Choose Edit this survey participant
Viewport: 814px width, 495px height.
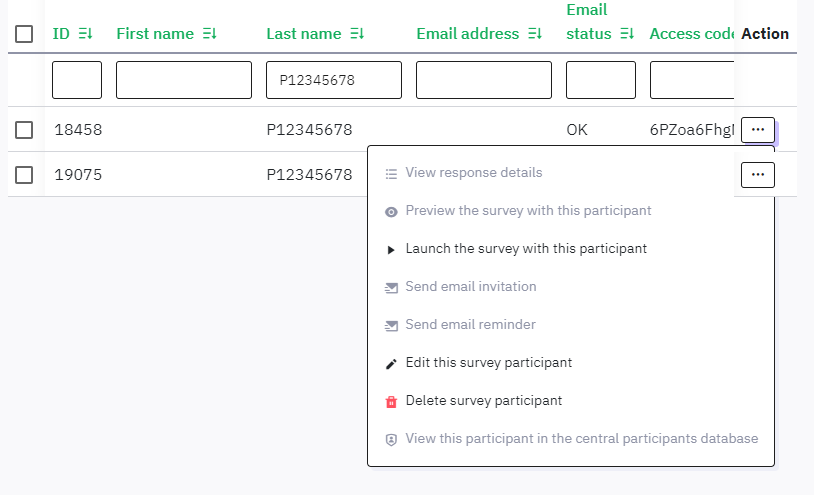coord(488,363)
